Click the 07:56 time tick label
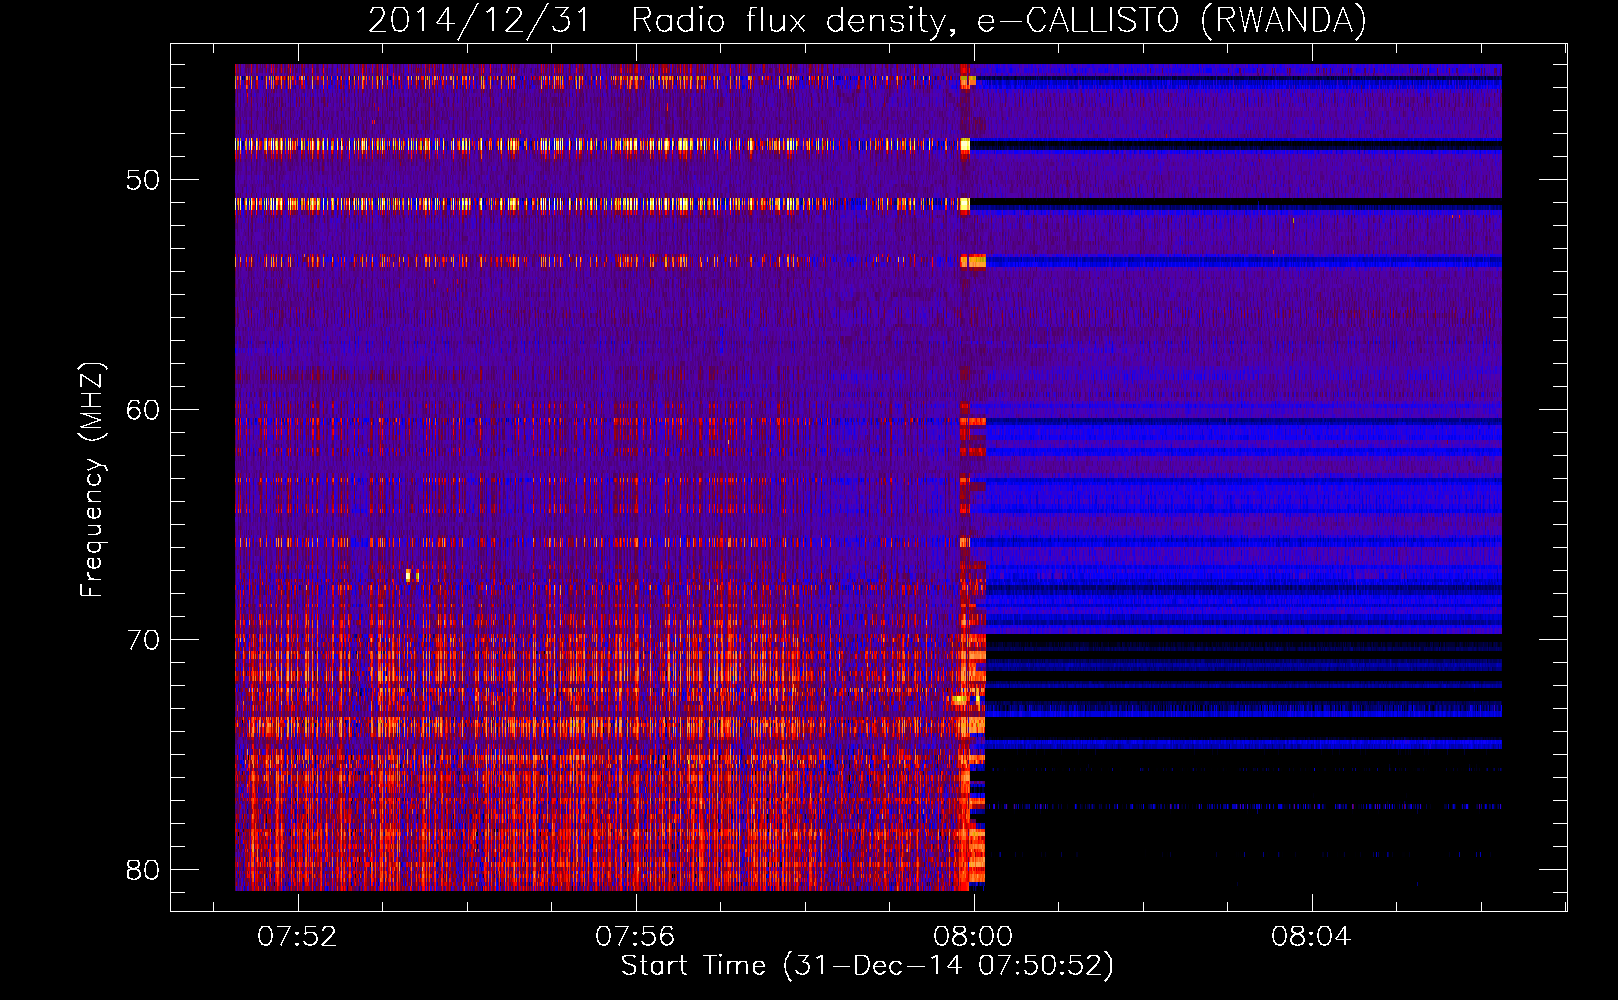 pyautogui.click(x=635, y=937)
